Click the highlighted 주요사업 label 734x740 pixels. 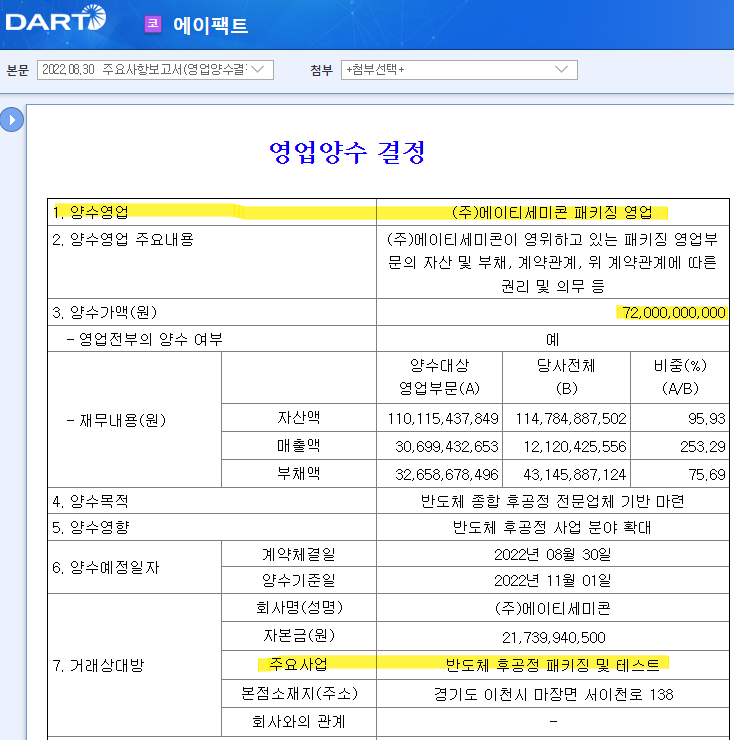[298, 664]
